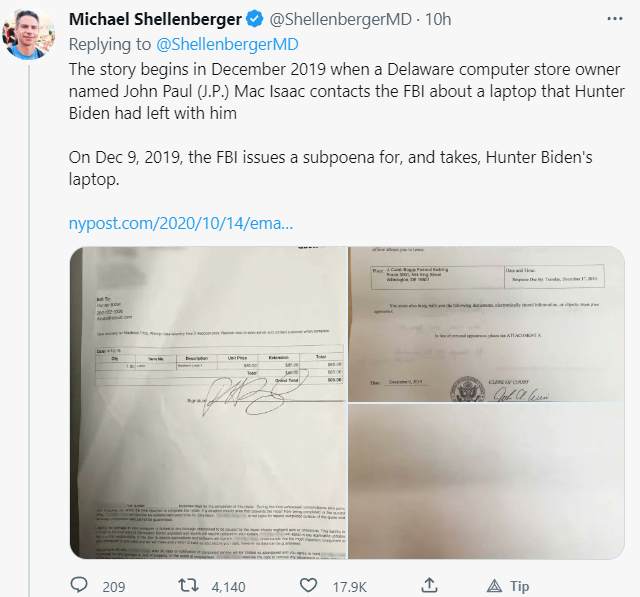Click the 209 replies count

(x=113, y=586)
